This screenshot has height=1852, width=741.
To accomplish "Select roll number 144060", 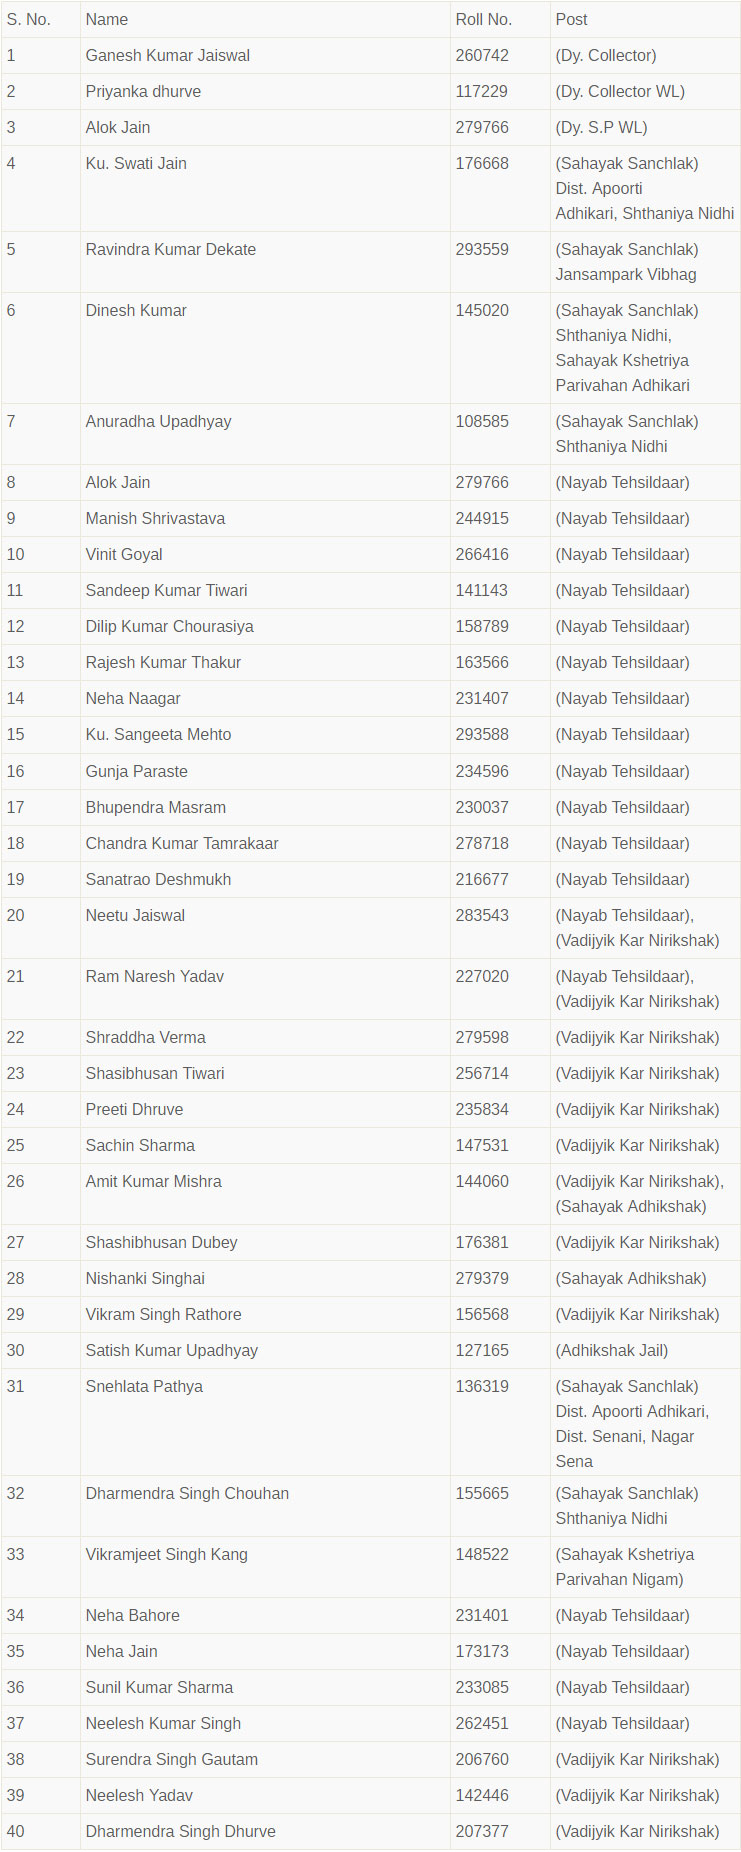I will click(482, 1181).
